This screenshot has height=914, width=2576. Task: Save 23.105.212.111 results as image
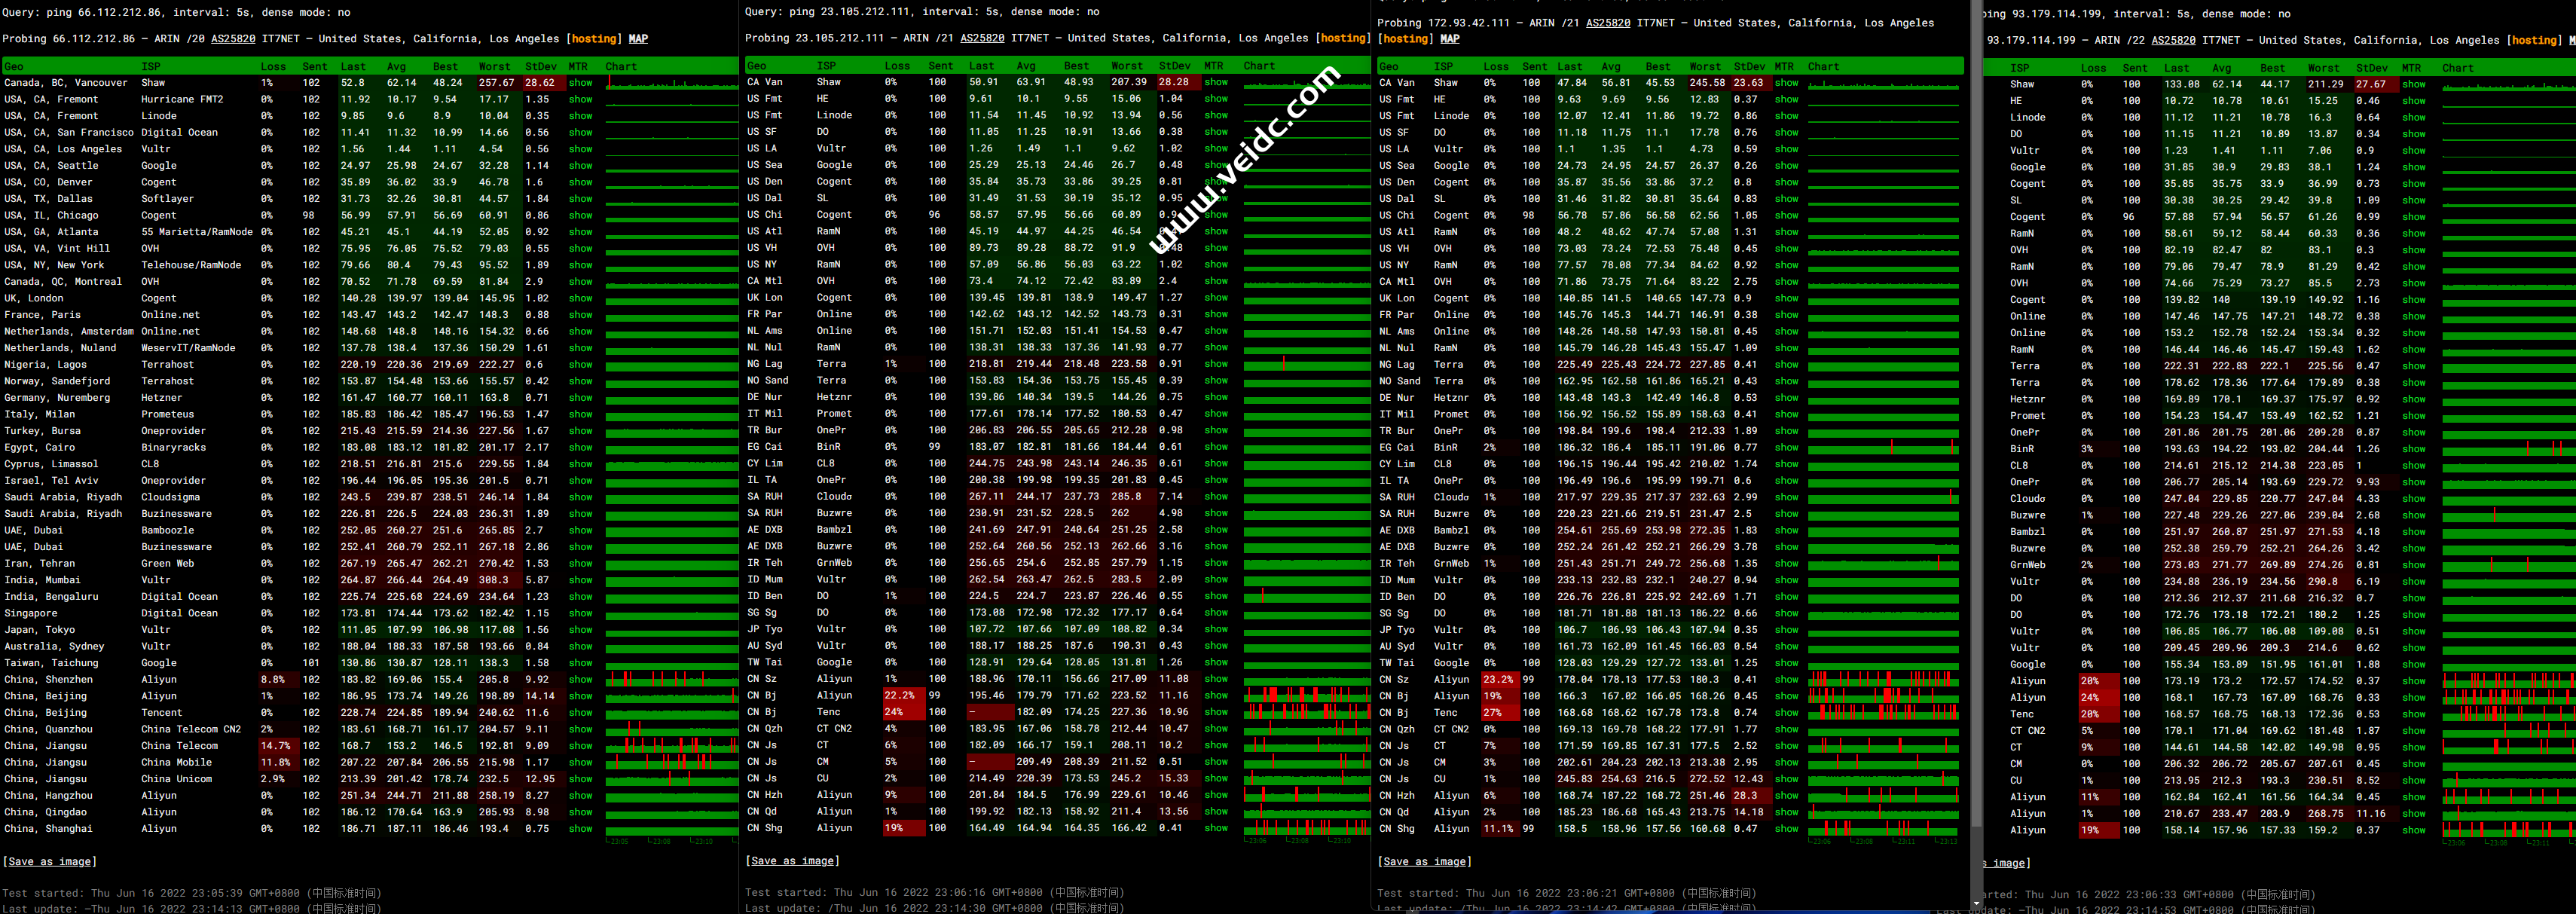(x=792, y=860)
